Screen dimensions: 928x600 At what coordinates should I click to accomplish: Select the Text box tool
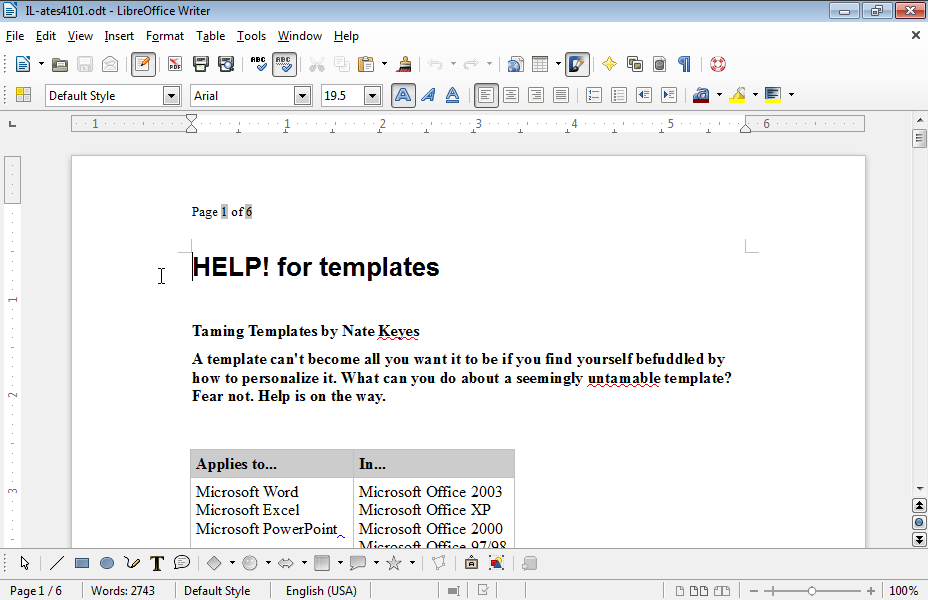pyautogui.click(x=157, y=563)
